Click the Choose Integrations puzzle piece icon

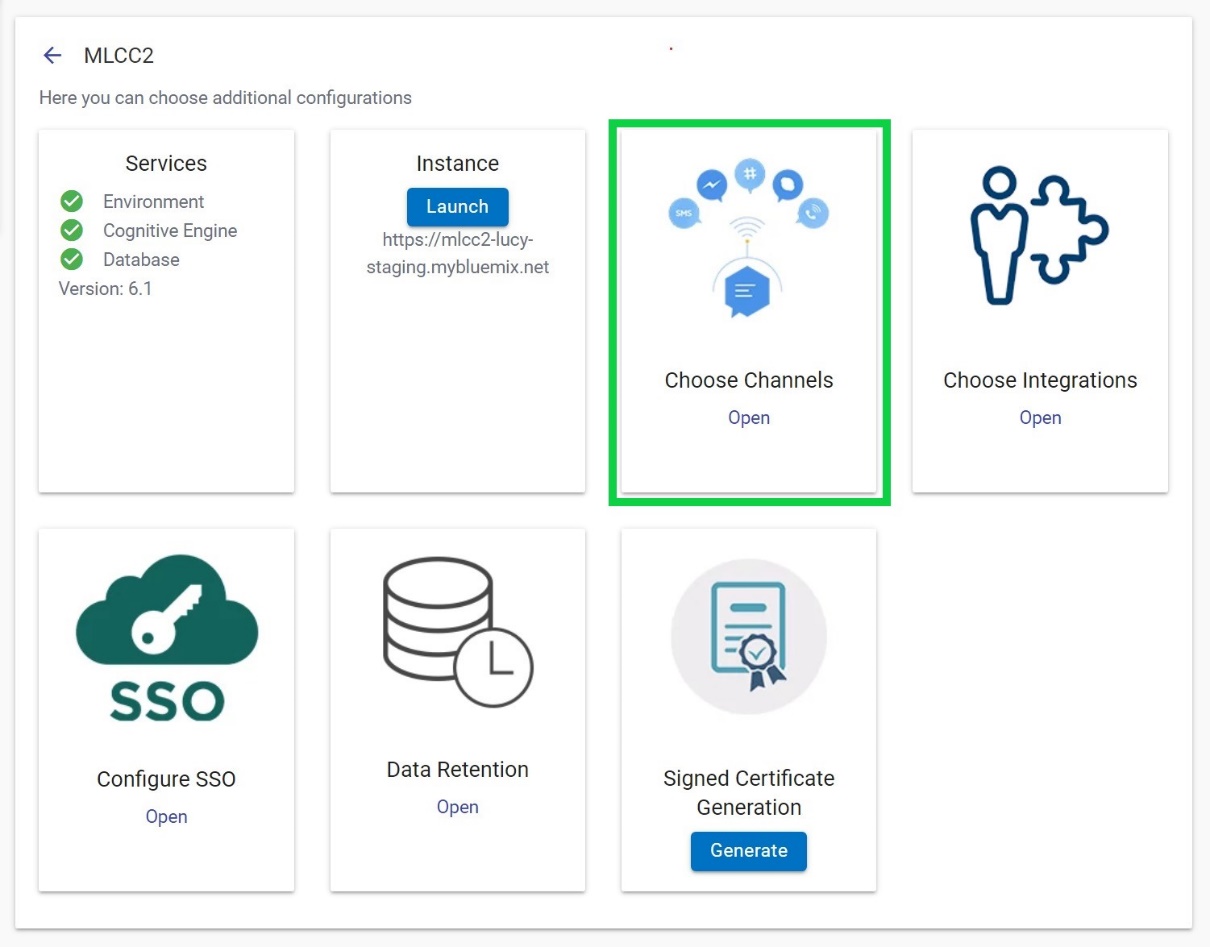tap(1039, 236)
